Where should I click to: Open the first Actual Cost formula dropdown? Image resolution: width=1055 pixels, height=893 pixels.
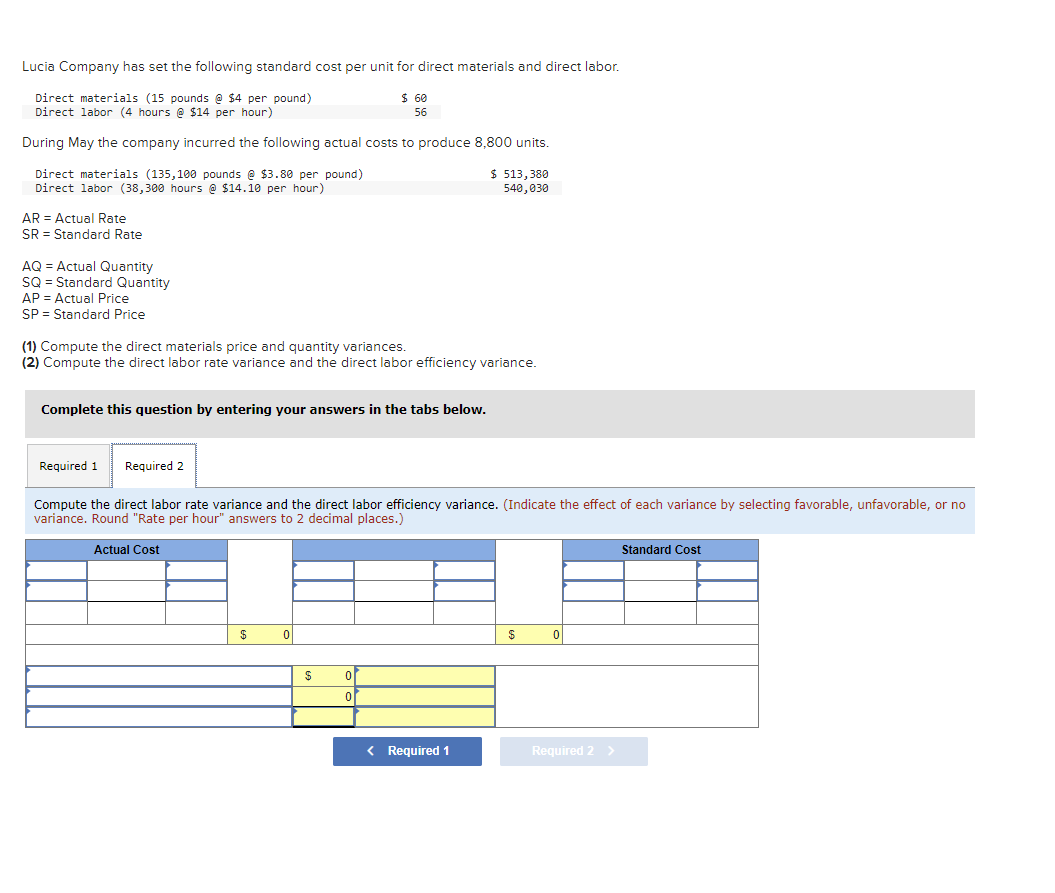point(55,570)
